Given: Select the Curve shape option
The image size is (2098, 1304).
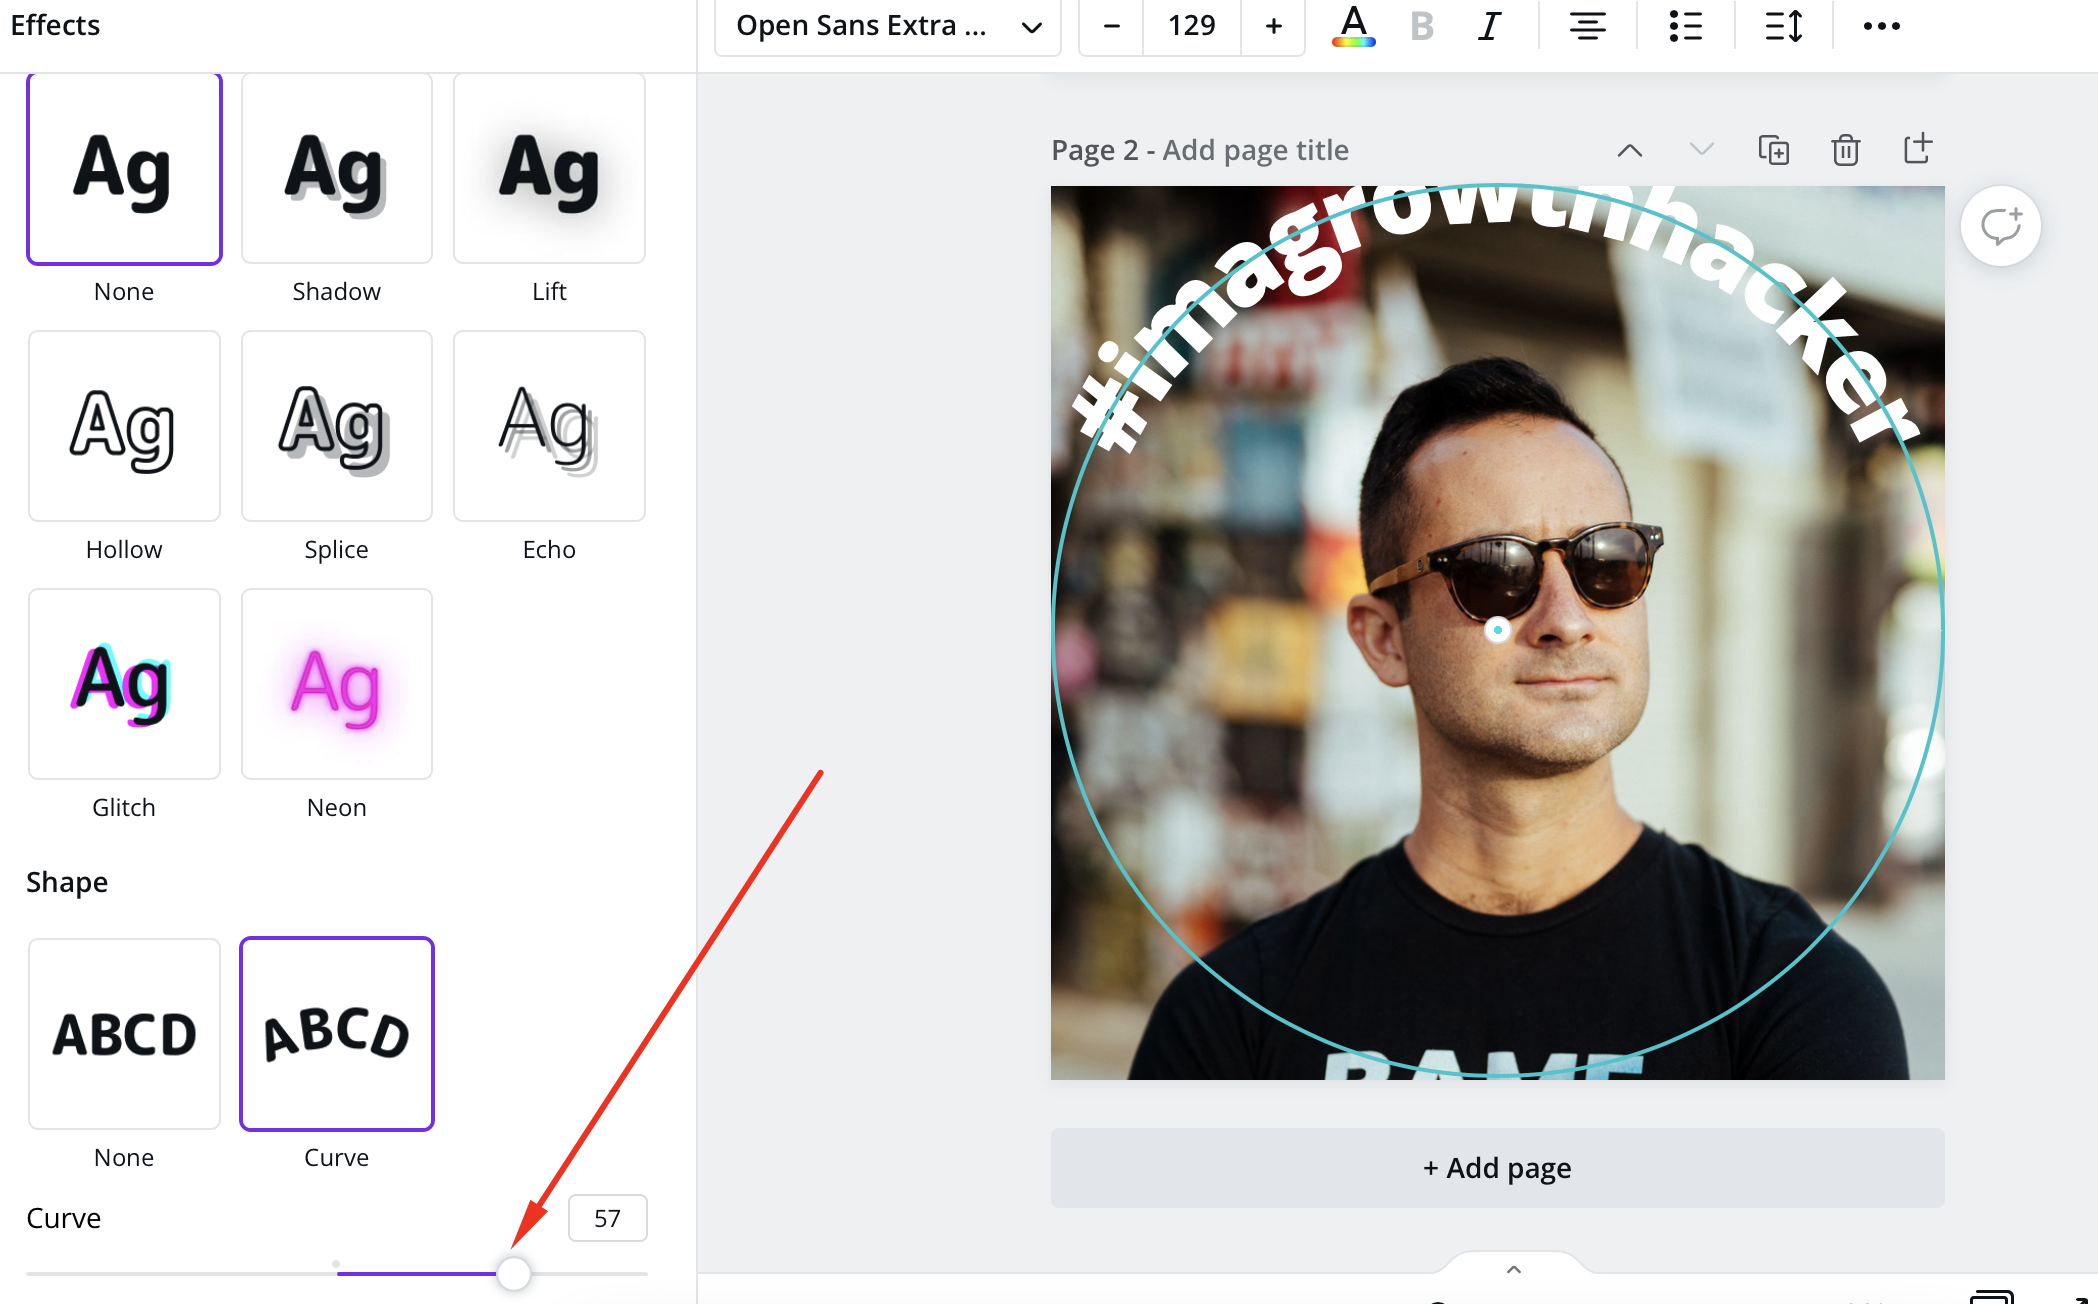Looking at the screenshot, I should (337, 1034).
